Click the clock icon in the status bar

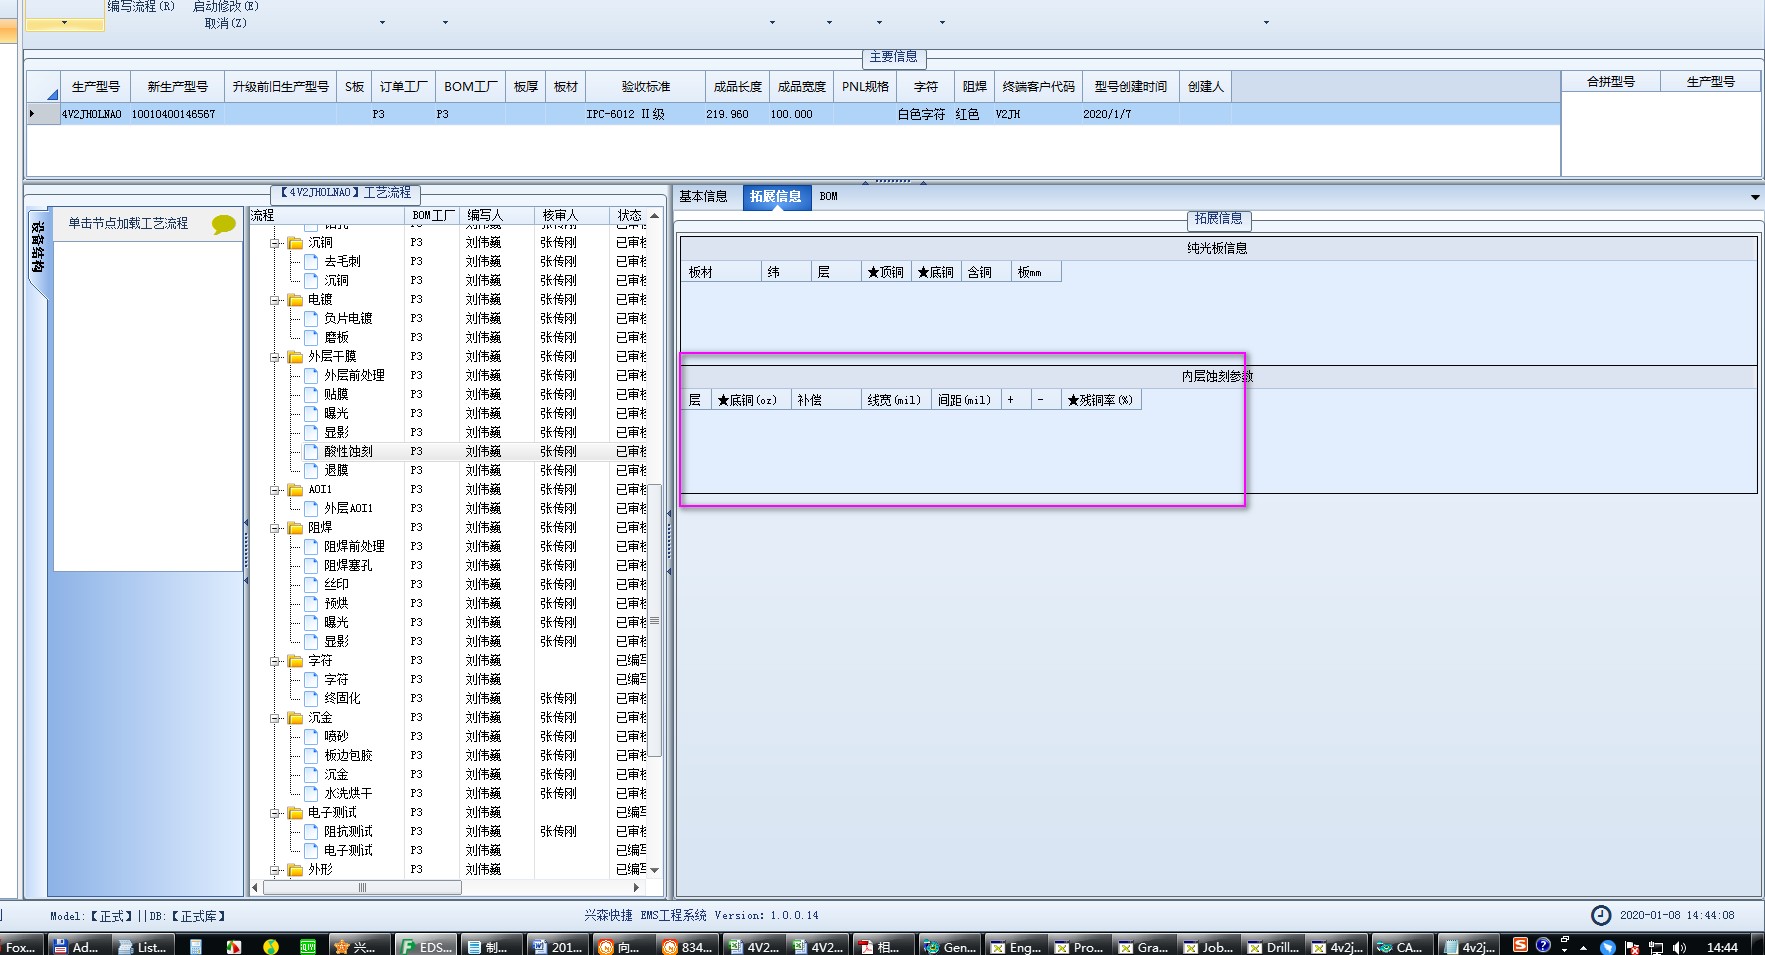(1601, 915)
